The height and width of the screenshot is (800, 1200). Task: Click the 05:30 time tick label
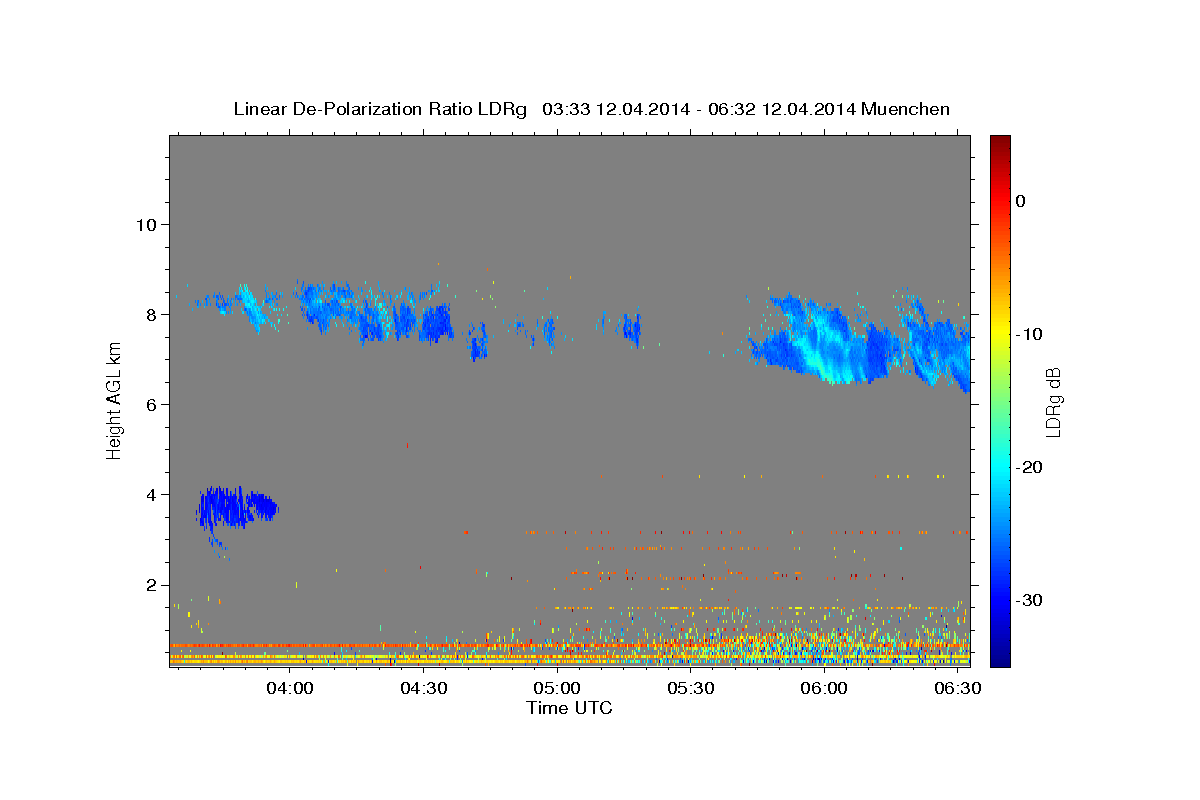coord(691,689)
